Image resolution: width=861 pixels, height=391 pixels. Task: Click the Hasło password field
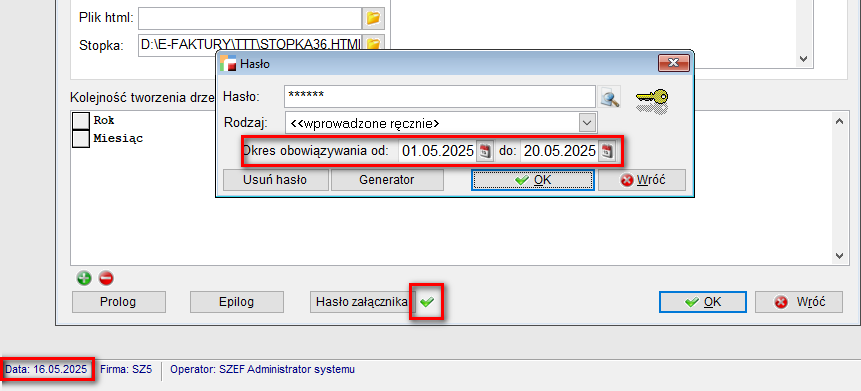440,97
